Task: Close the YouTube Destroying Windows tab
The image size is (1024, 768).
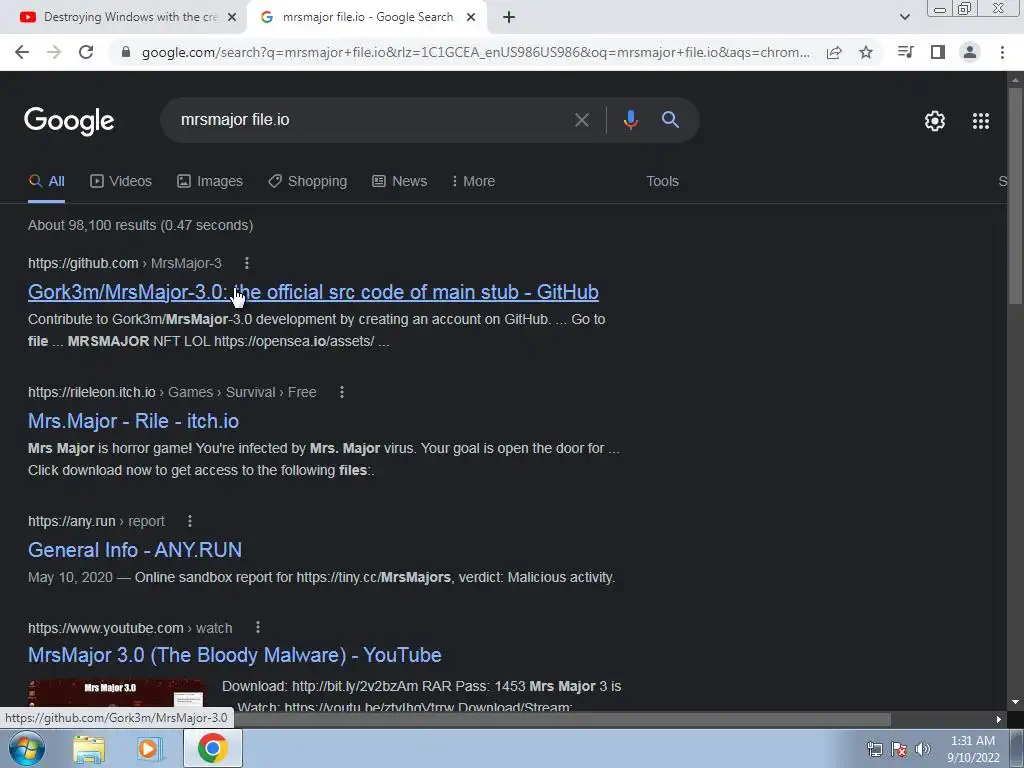Action: [x=232, y=17]
